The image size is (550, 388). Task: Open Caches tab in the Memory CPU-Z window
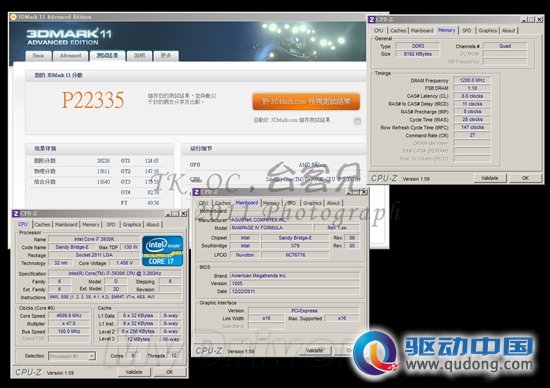pyautogui.click(x=398, y=31)
